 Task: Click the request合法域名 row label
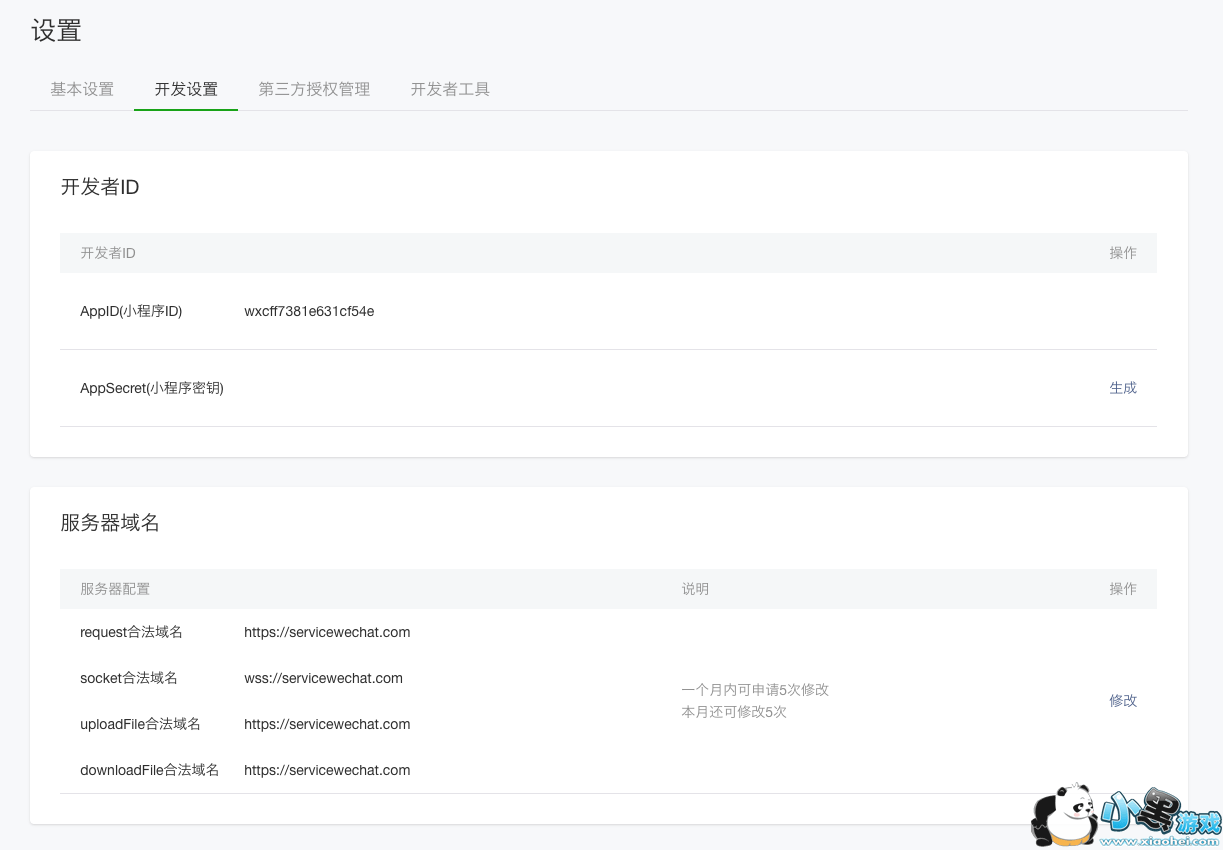click(x=131, y=632)
